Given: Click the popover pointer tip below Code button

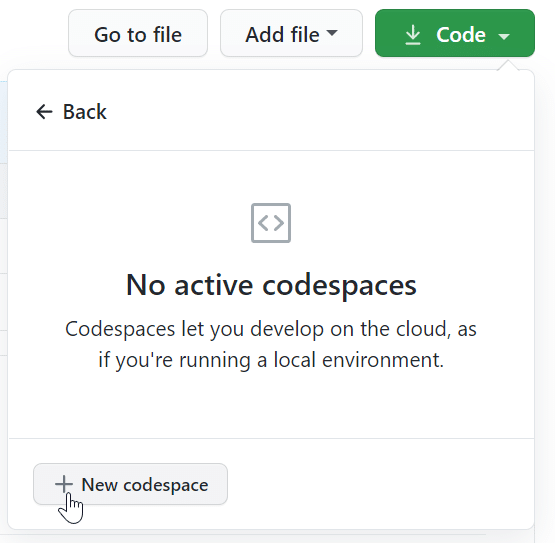Looking at the screenshot, I should 508,65.
